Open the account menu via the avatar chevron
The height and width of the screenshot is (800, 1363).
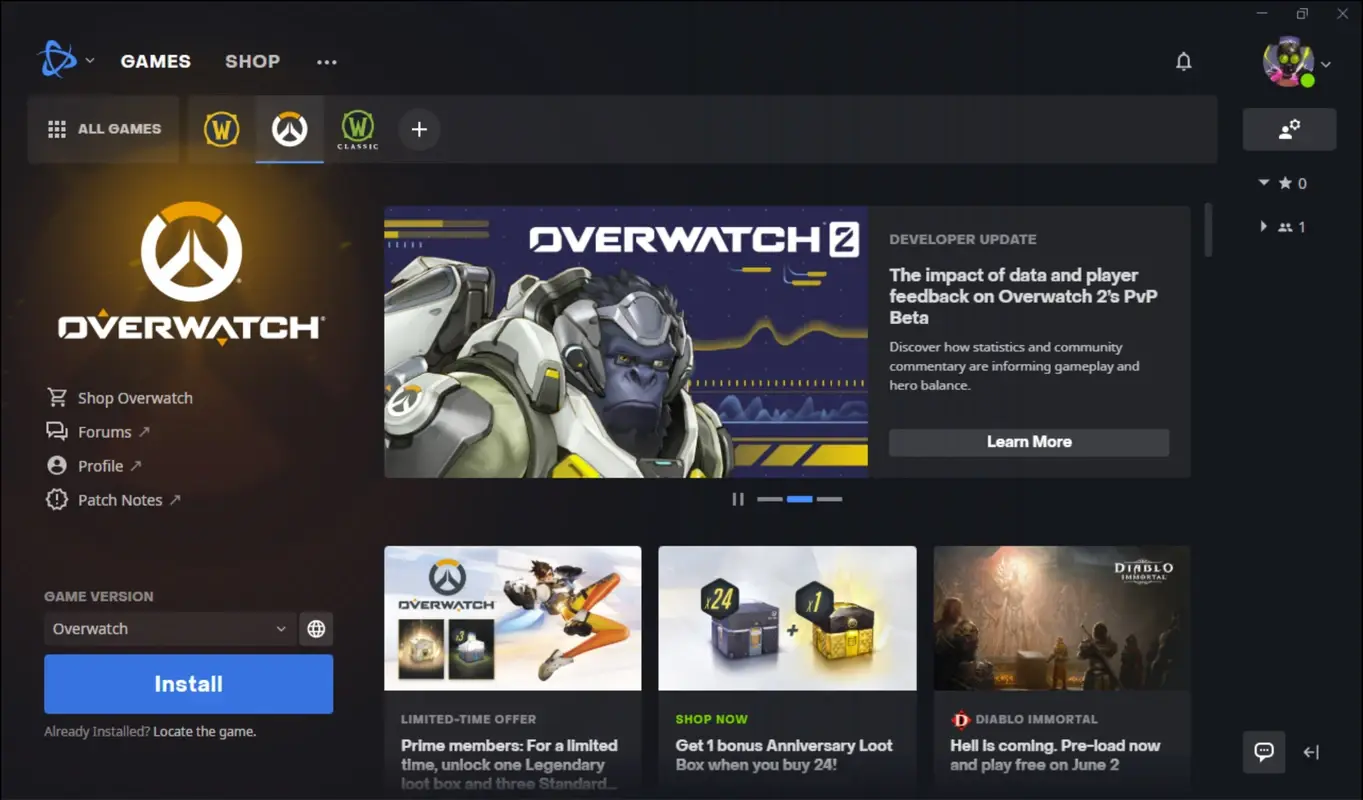[x=1325, y=63]
